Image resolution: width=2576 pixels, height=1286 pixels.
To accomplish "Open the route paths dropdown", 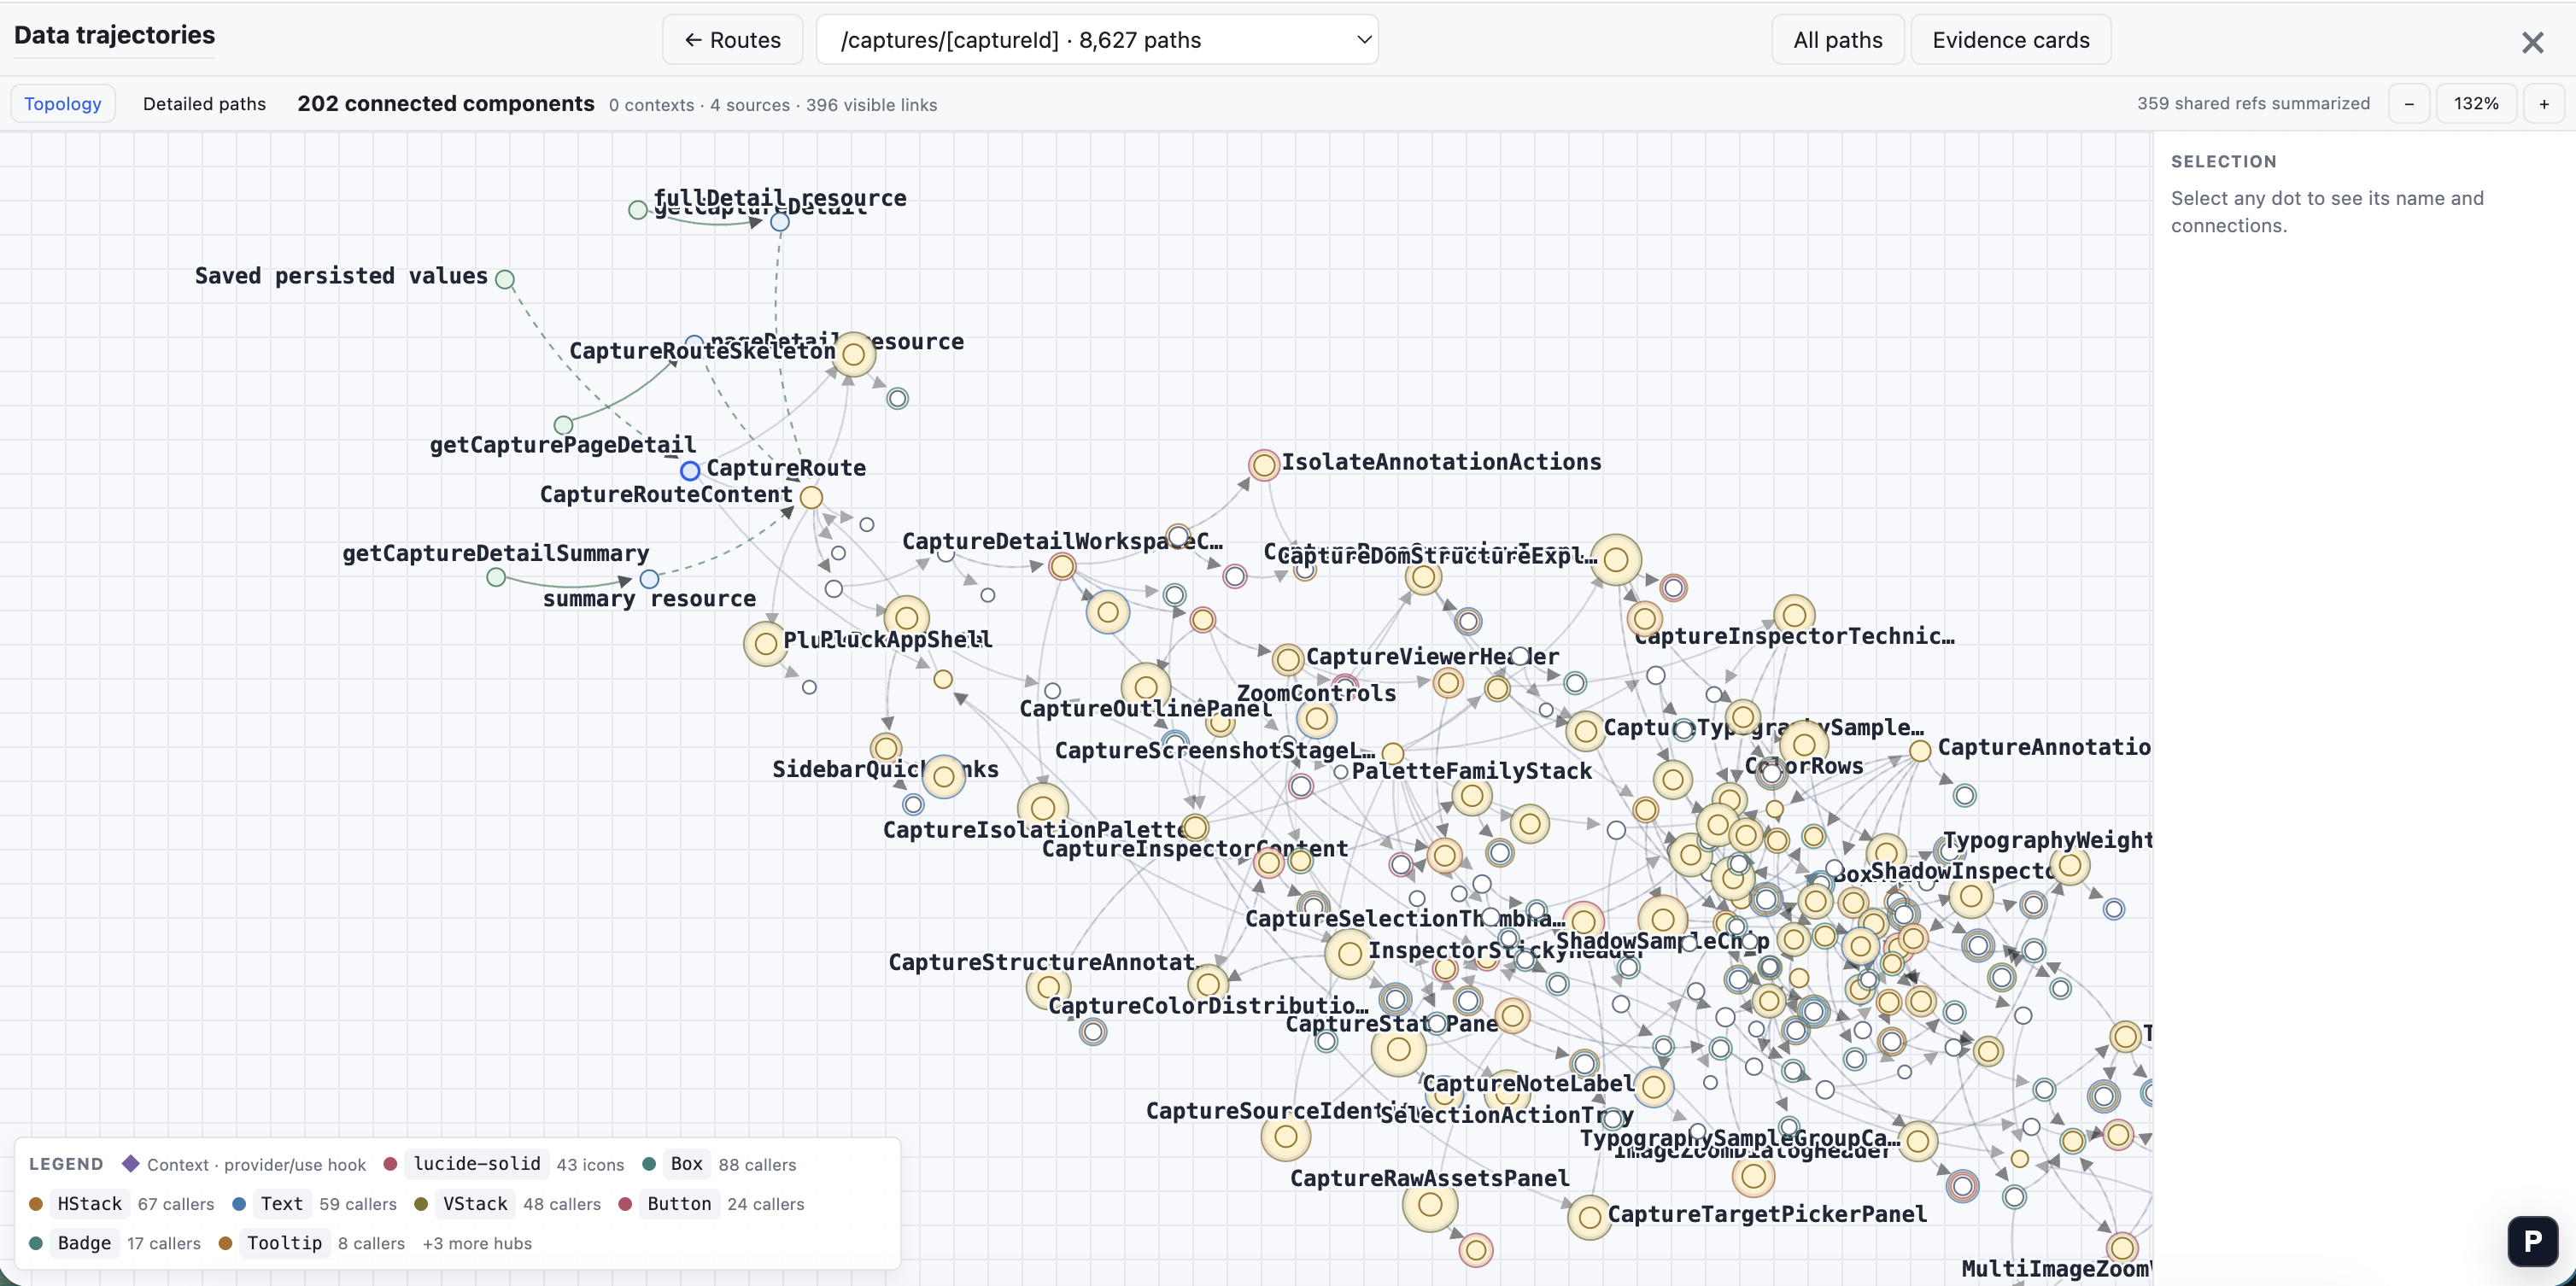I will pyautogui.click(x=1097, y=40).
